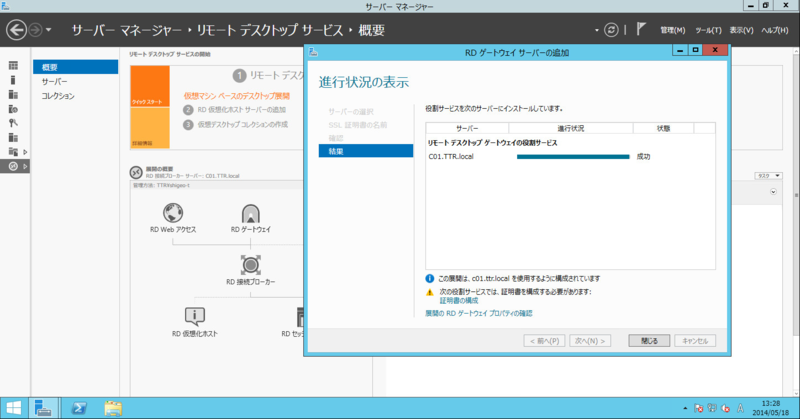Click the サーバー column header
This screenshot has height=419, width=800.
[467, 128]
